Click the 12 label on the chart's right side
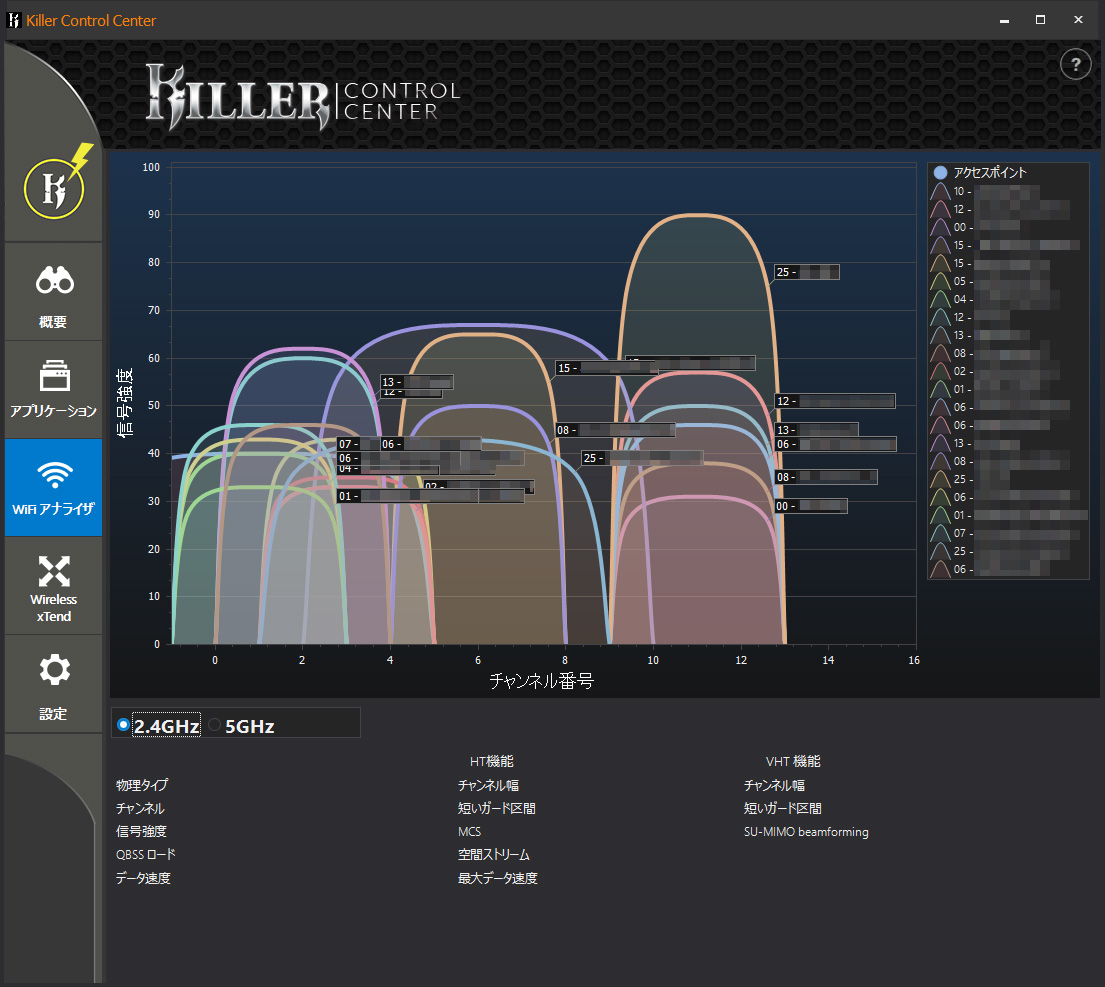This screenshot has height=987, width=1105. (x=835, y=401)
